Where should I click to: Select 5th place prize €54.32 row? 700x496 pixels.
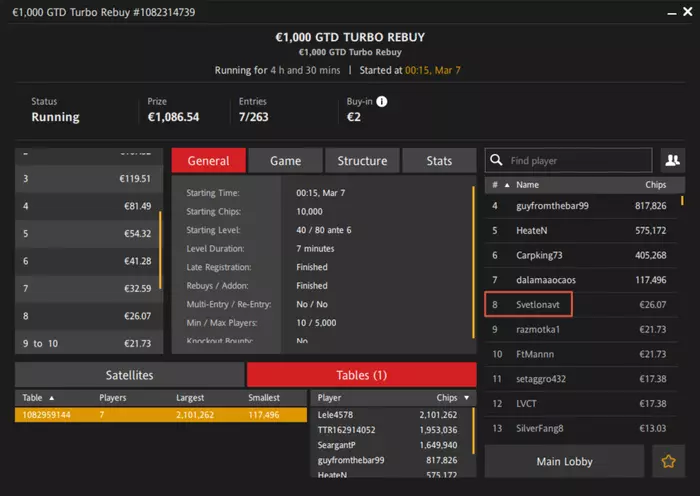(88, 233)
